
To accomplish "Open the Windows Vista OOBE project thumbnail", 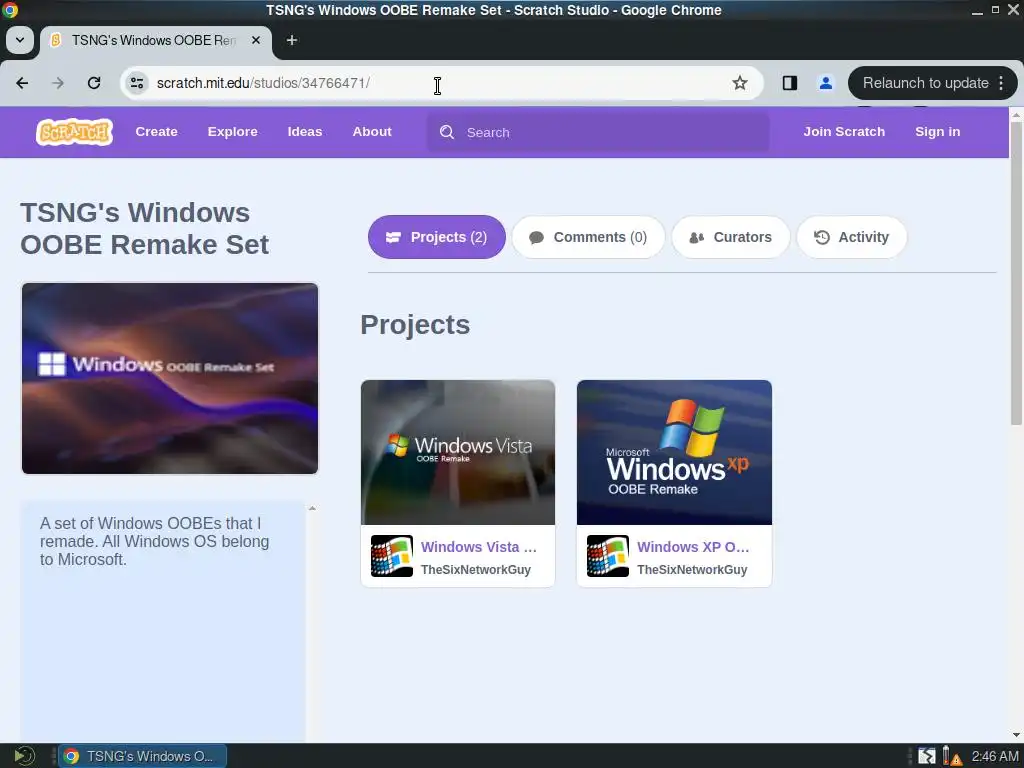I will pos(458,452).
